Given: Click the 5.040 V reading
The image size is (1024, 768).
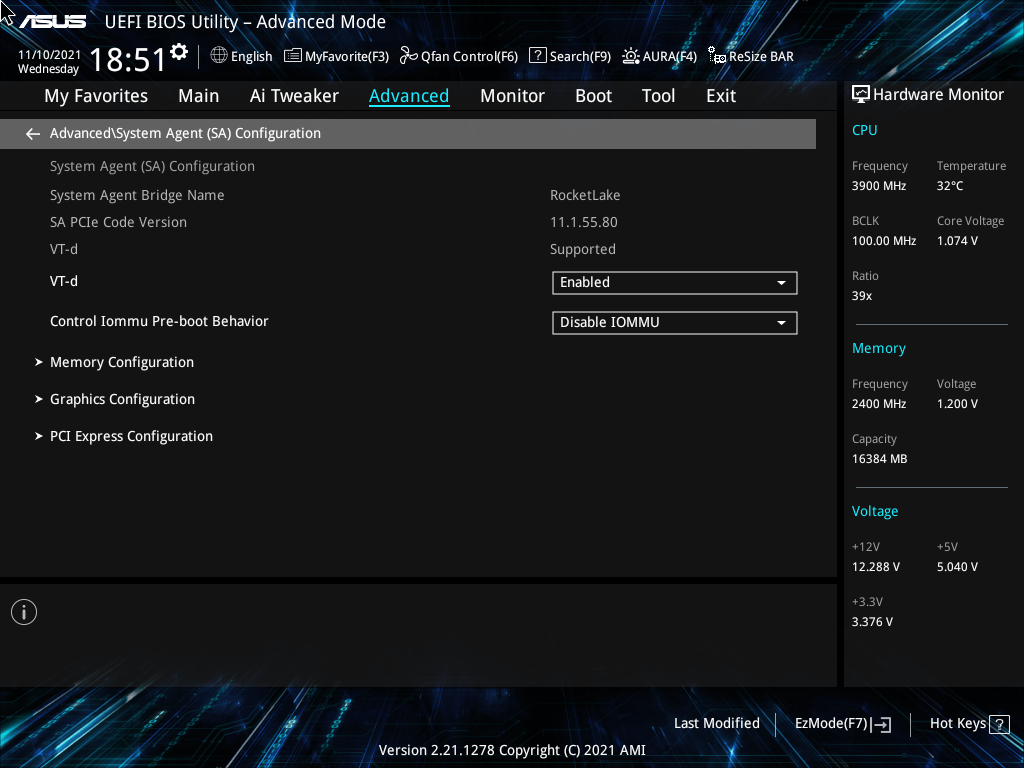Looking at the screenshot, I should tap(957, 567).
